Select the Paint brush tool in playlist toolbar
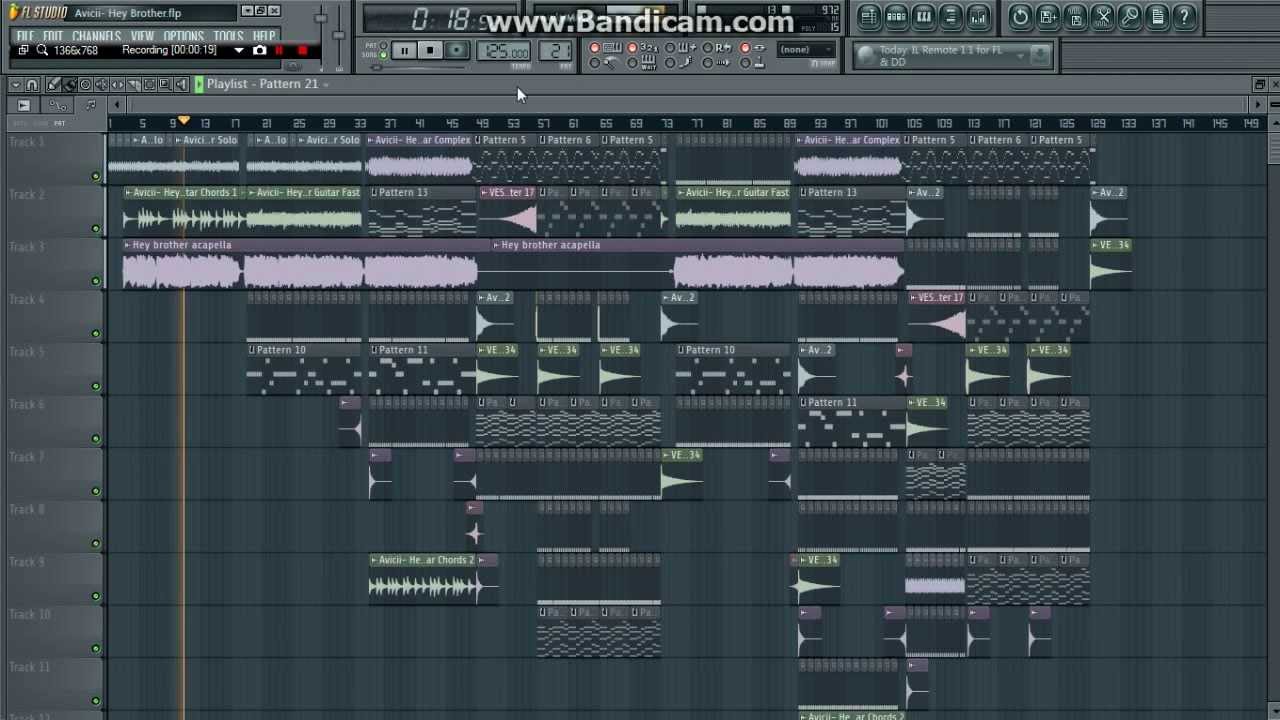Image resolution: width=1280 pixels, height=720 pixels. pos(69,85)
